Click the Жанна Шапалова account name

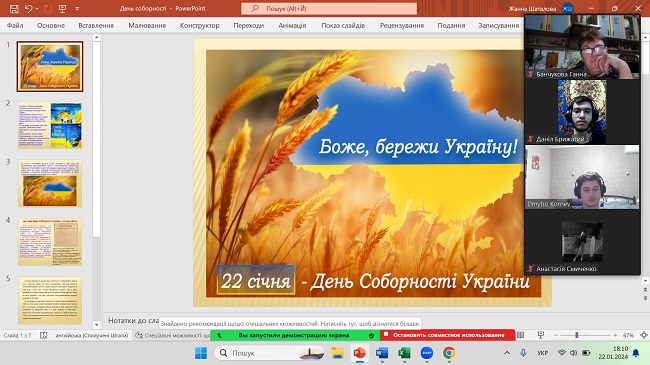tap(532, 8)
